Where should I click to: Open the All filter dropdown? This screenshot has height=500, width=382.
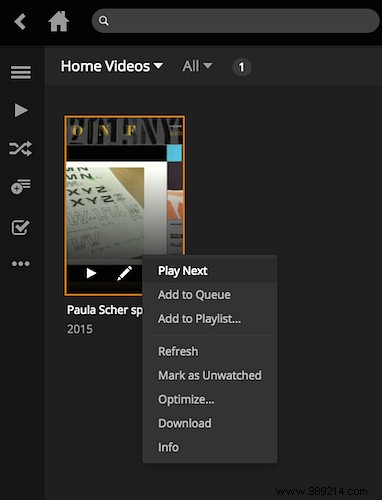pyautogui.click(x=197, y=66)
